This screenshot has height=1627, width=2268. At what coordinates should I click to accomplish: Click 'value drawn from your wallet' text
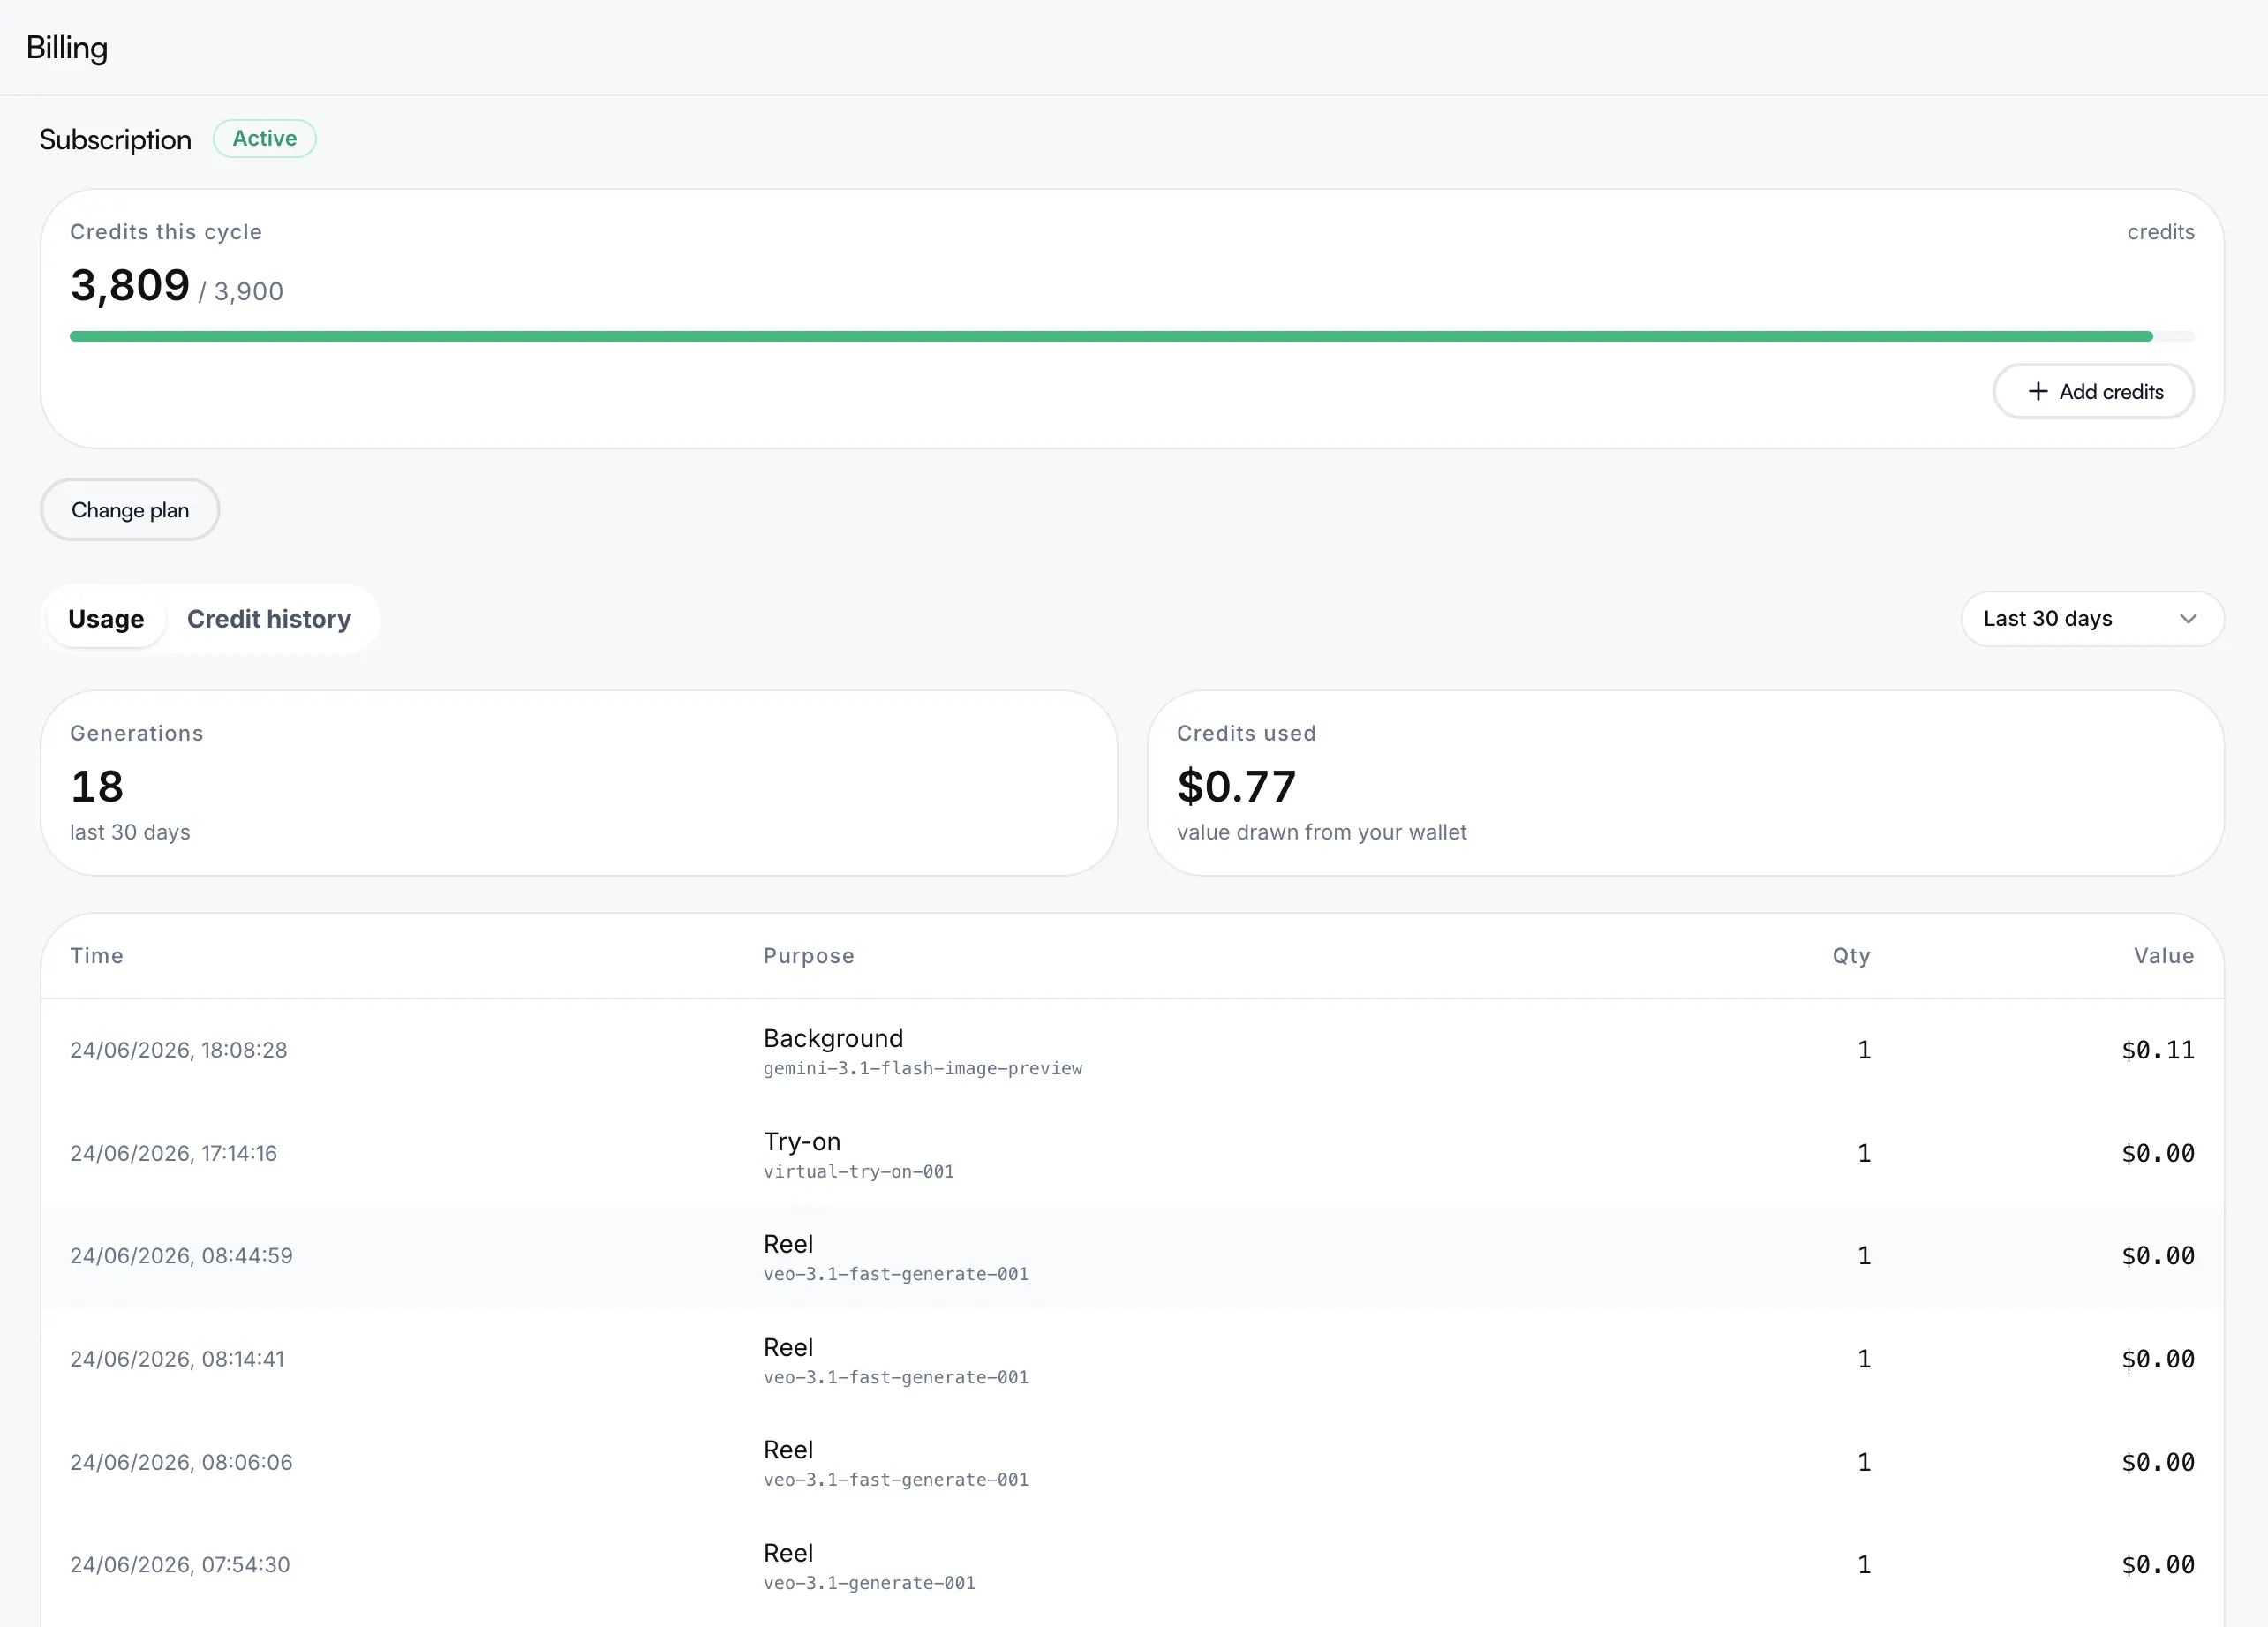pyautogui.click(x=1321, y=832)
